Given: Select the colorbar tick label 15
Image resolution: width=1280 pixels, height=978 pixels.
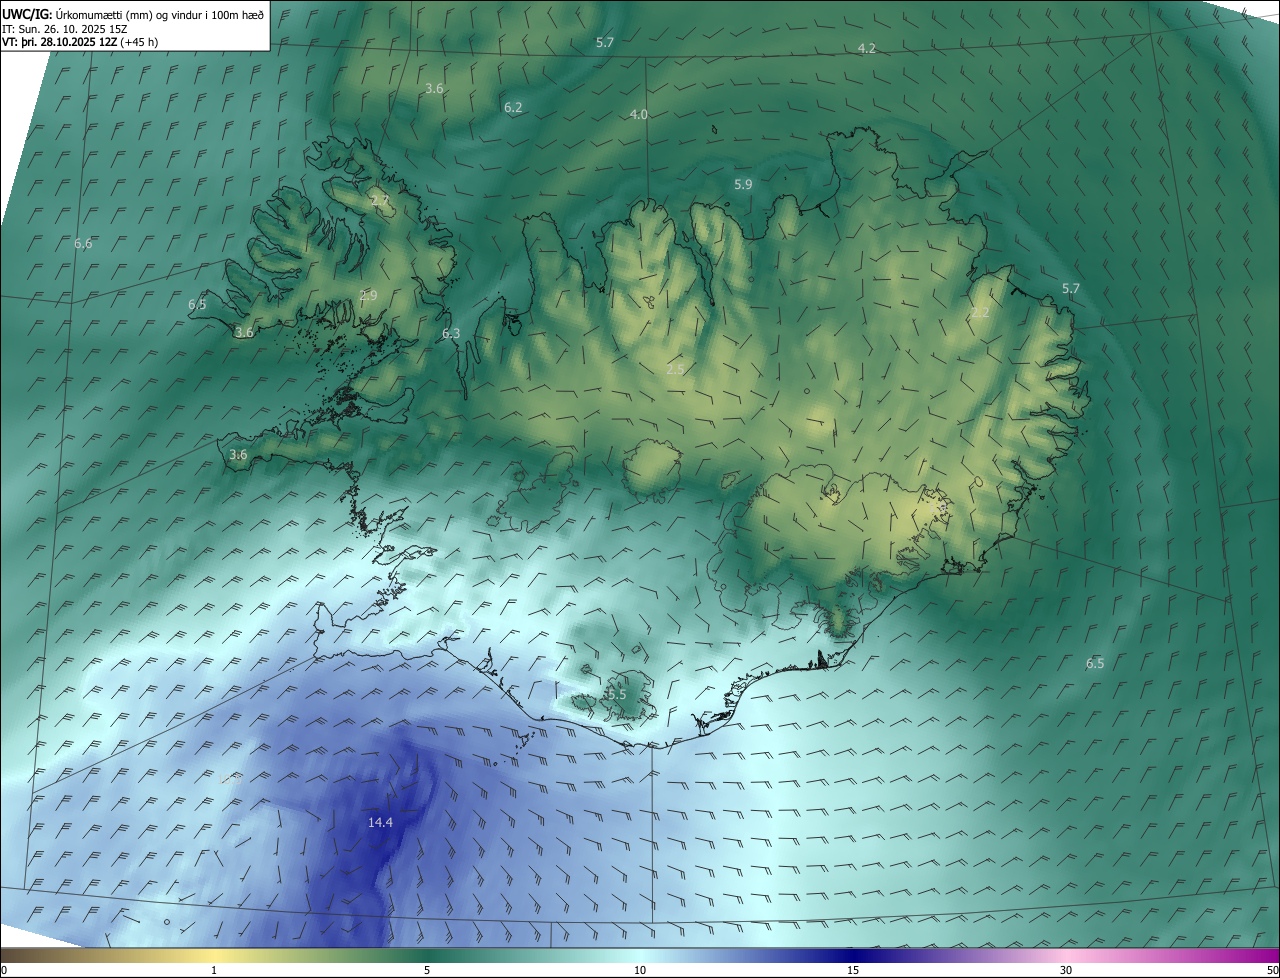Looking at the screenshot, I should pos(853,970).
